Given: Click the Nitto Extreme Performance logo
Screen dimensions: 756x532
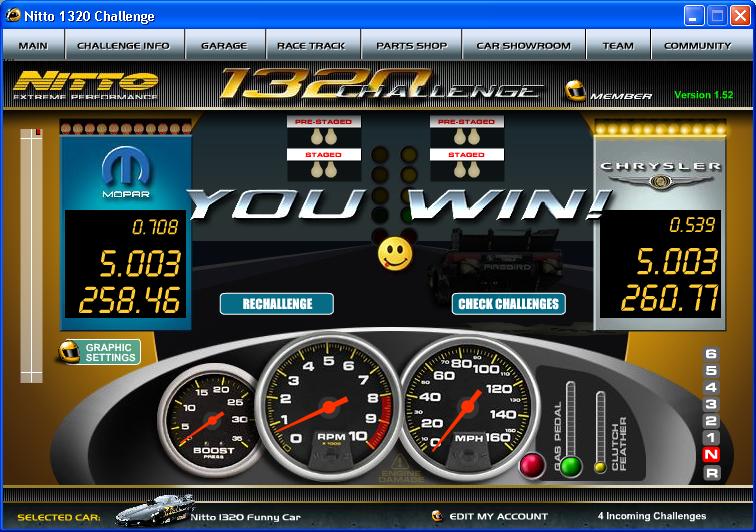Looking at the screenshot, I should click(86, 85).
